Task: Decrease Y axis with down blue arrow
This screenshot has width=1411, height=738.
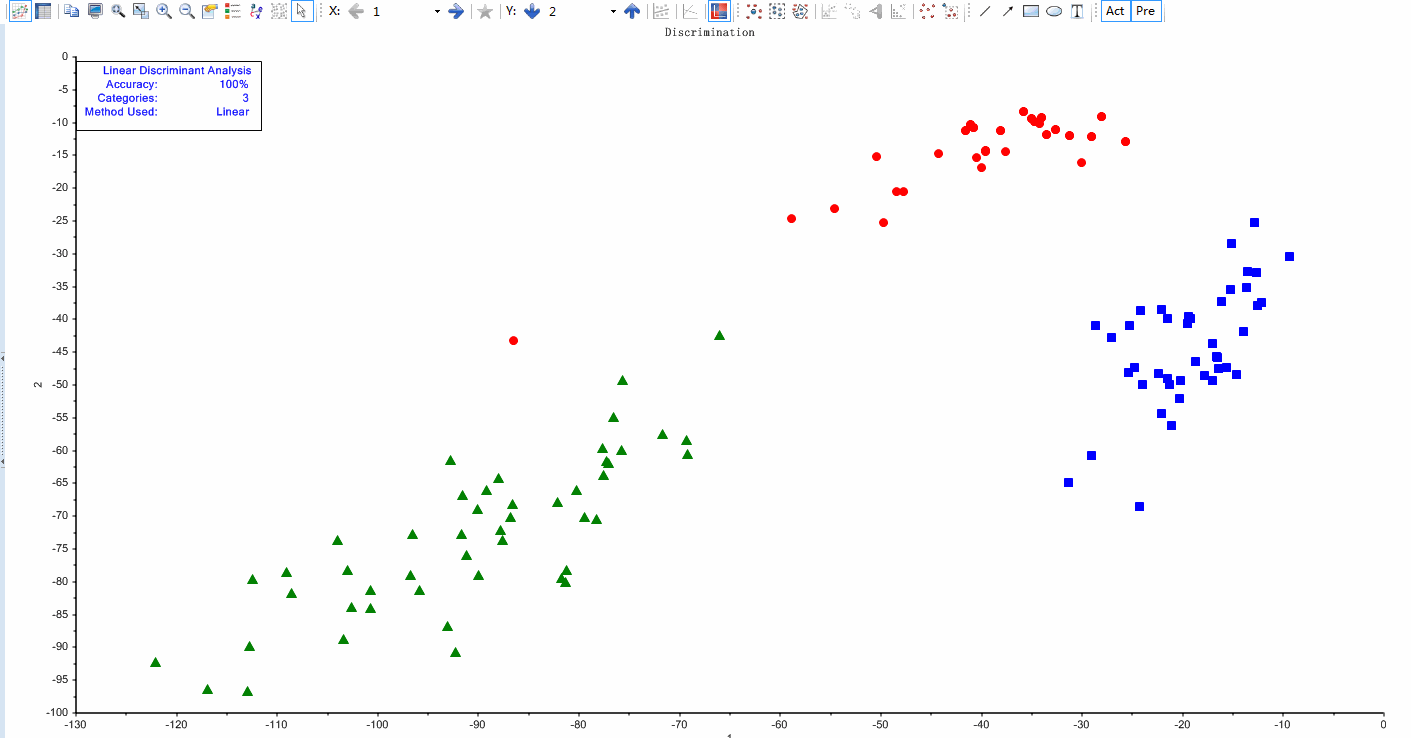Action: point(532,11)
